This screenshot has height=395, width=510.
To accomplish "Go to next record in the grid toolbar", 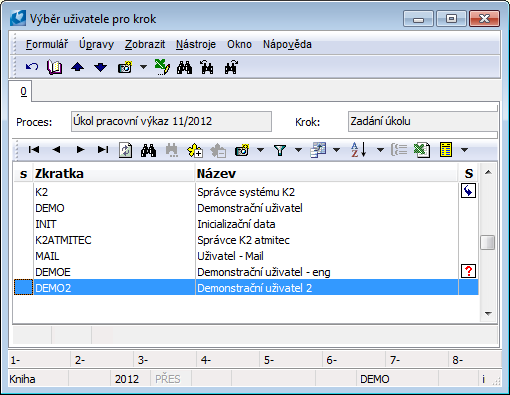I will click(x=80, y=150).
